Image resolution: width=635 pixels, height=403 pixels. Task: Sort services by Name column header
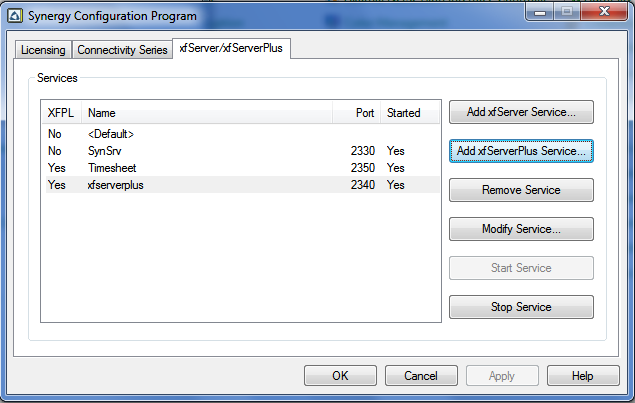pyautogui.click(x=207, y=113)
